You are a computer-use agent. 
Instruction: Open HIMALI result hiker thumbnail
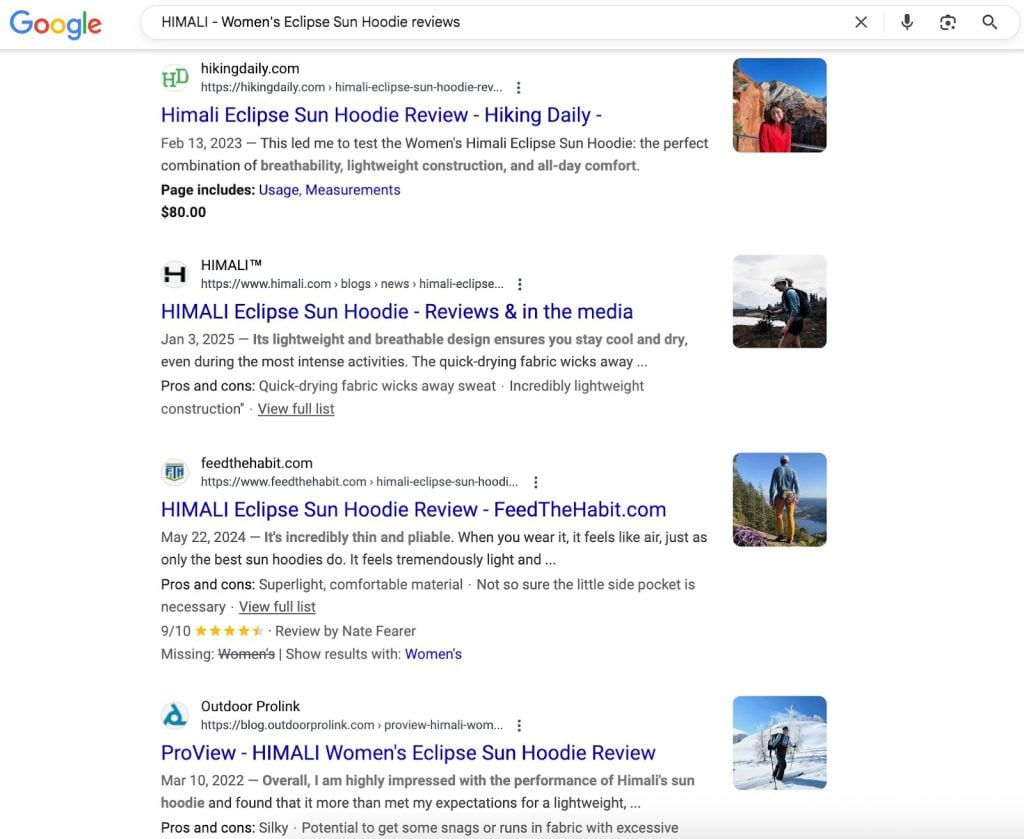pyautogui.click(x=779, y=302)
